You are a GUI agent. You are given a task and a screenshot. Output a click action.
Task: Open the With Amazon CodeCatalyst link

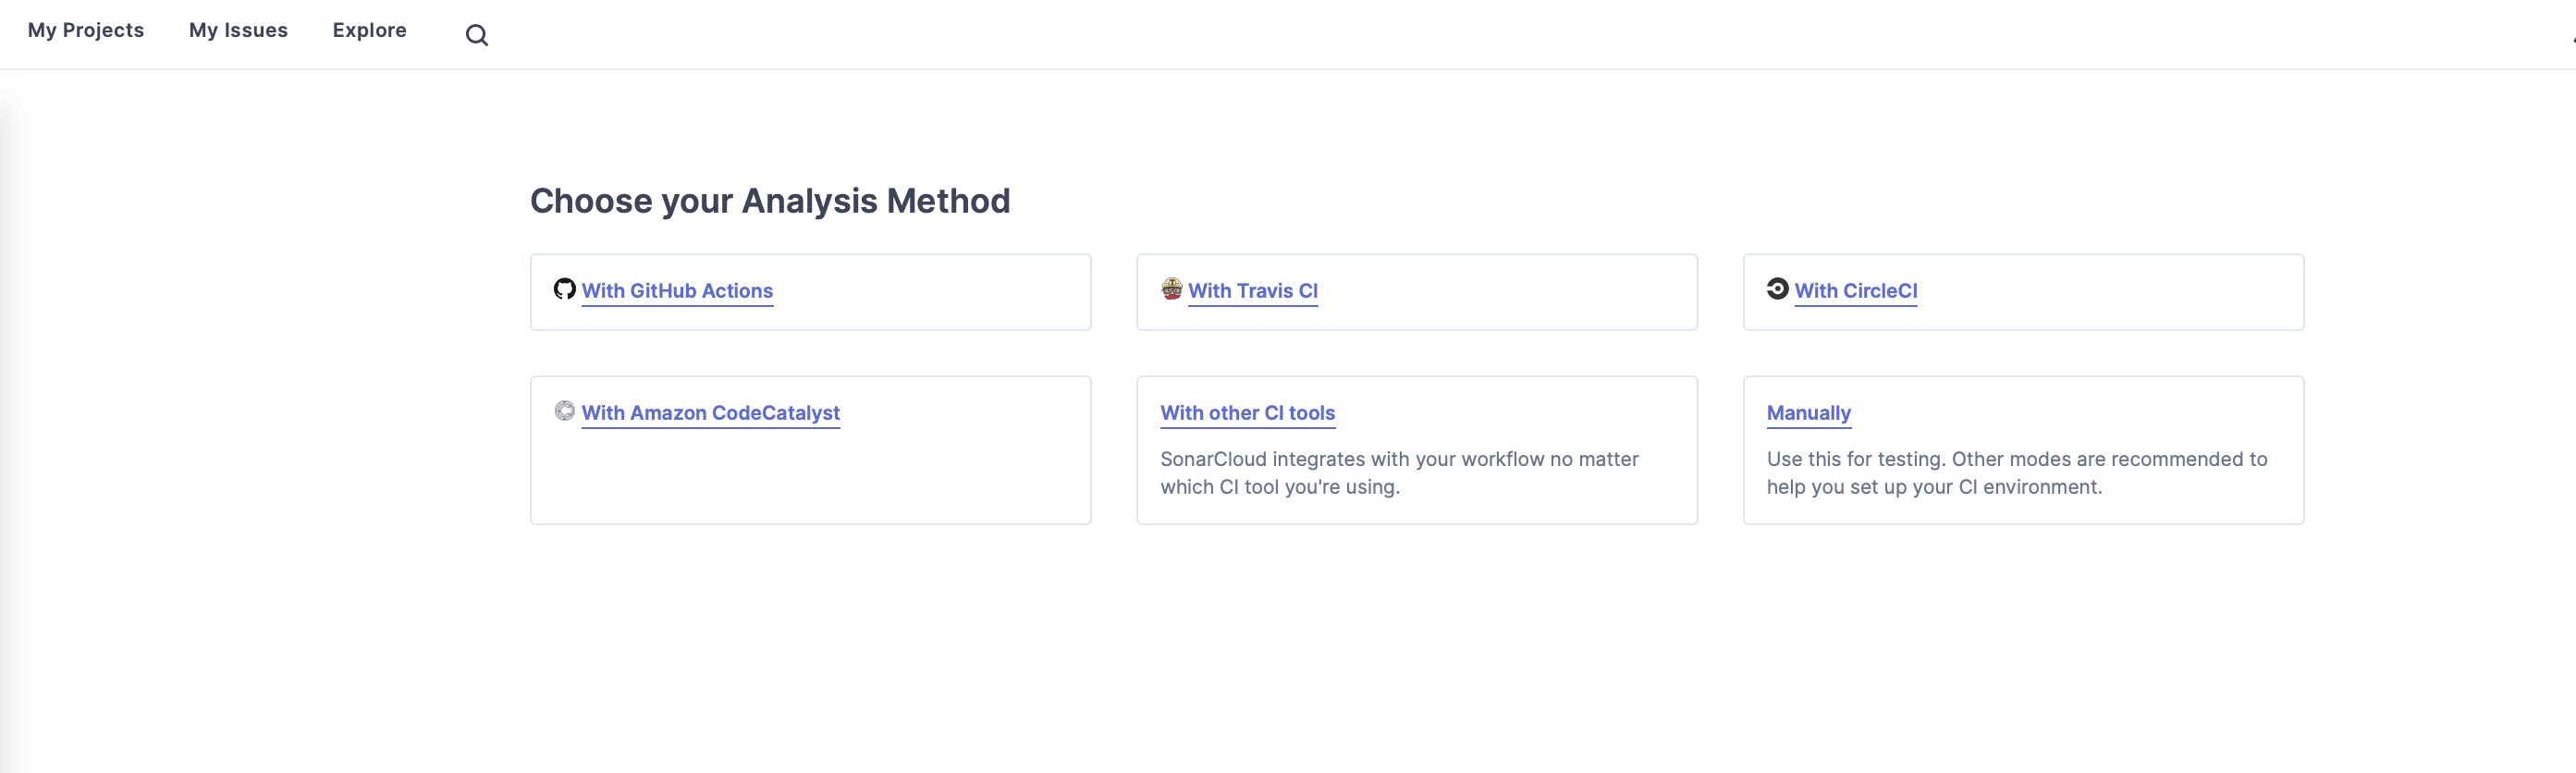pyautogui.click(x=711, y=413)
